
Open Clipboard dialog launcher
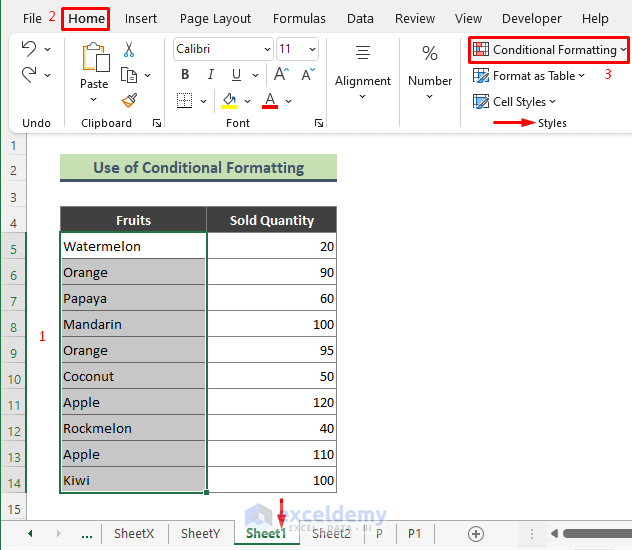157,123
